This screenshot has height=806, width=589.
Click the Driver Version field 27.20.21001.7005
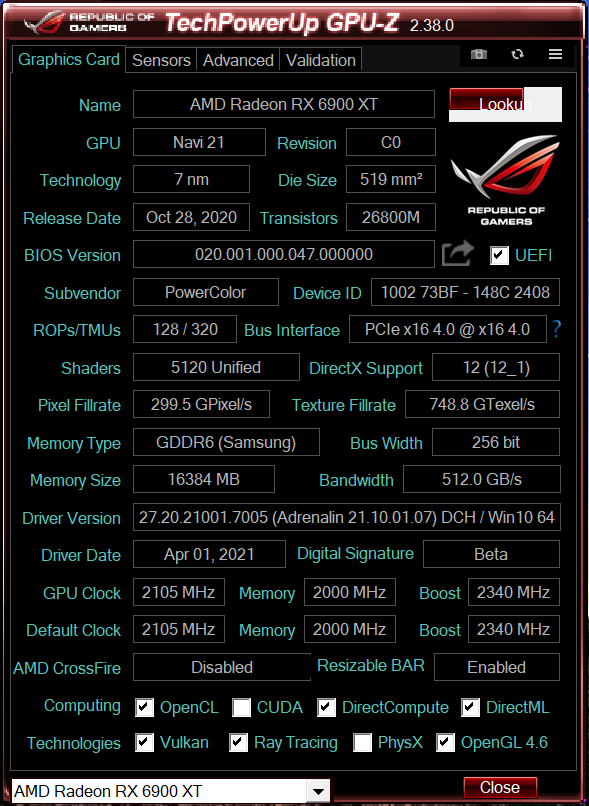(347, 517)
